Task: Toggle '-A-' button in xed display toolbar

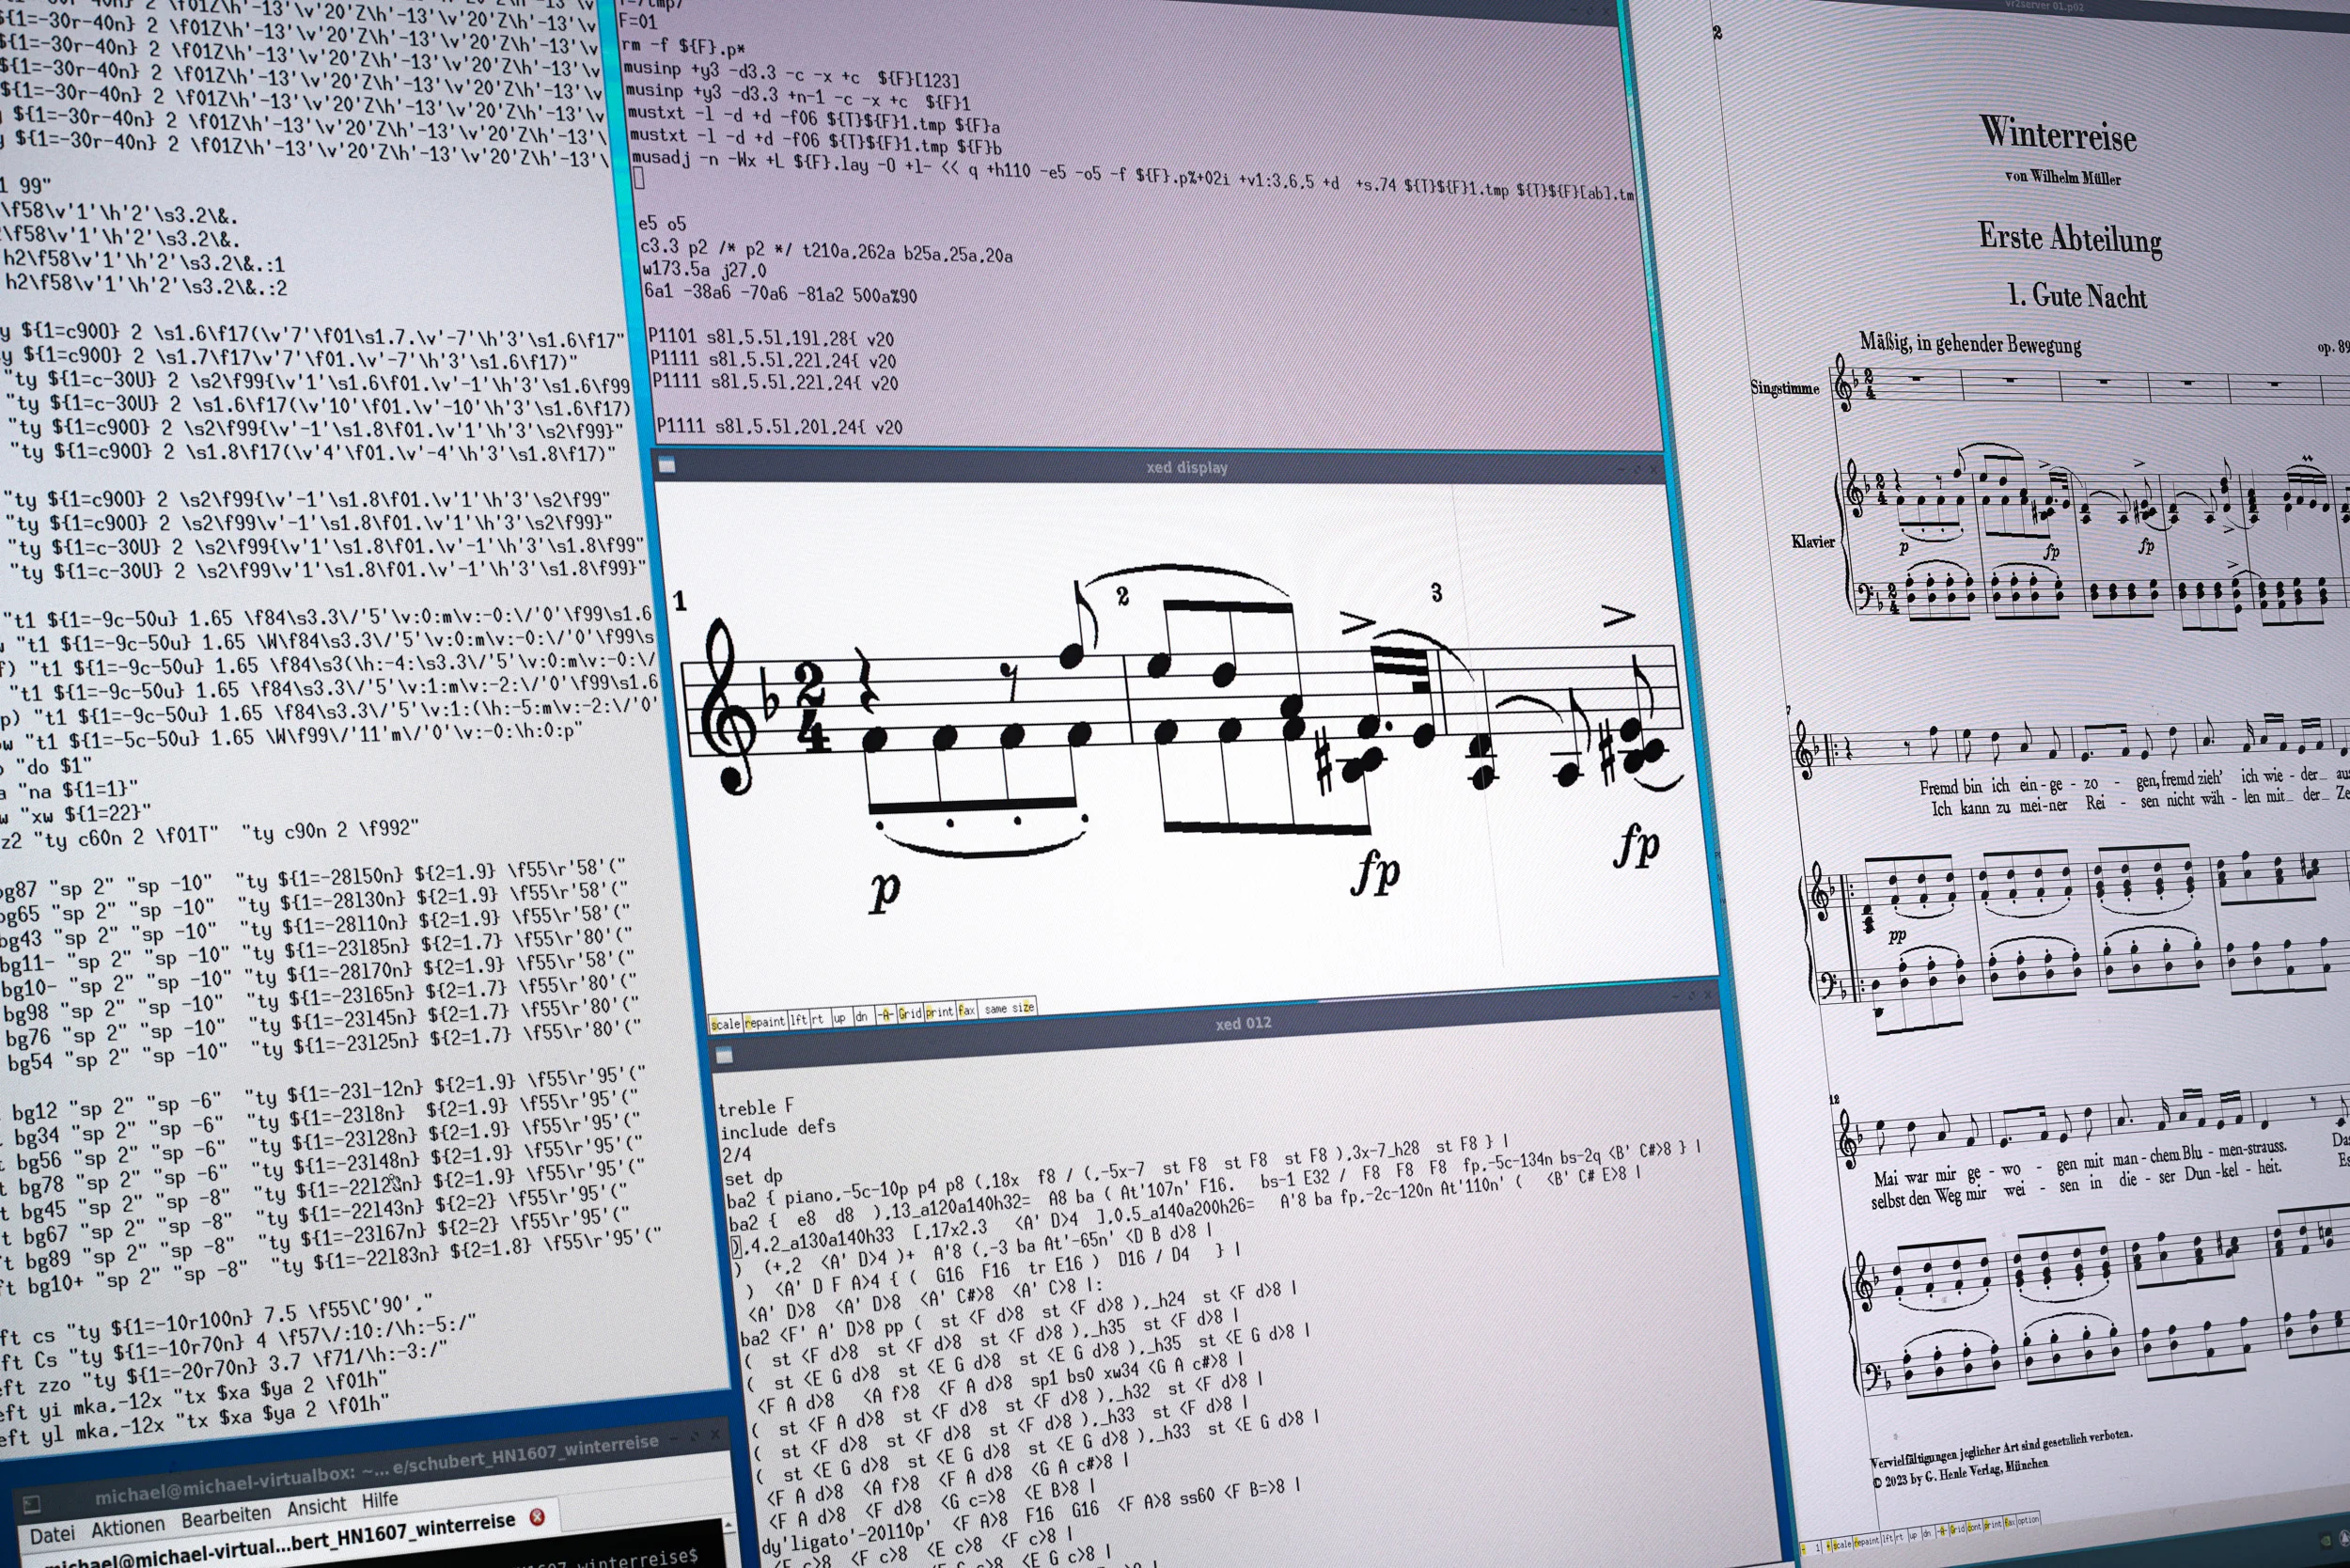Action: point(885,1016)
